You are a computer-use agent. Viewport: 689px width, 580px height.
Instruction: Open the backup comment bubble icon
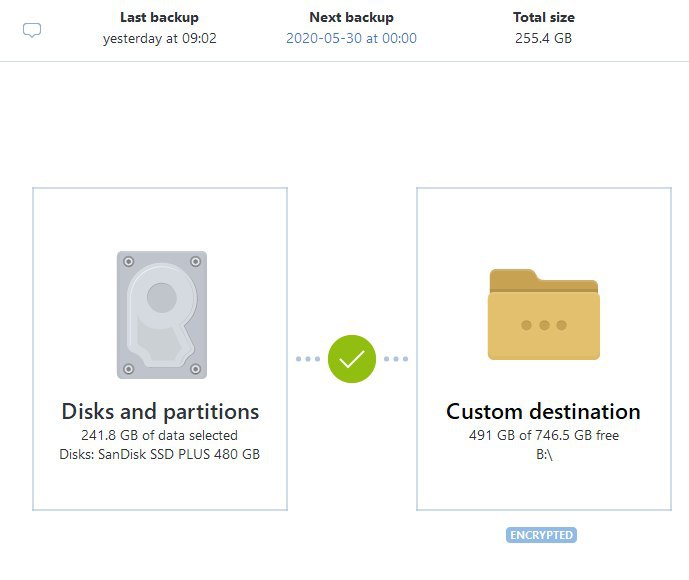click(32, 30)
